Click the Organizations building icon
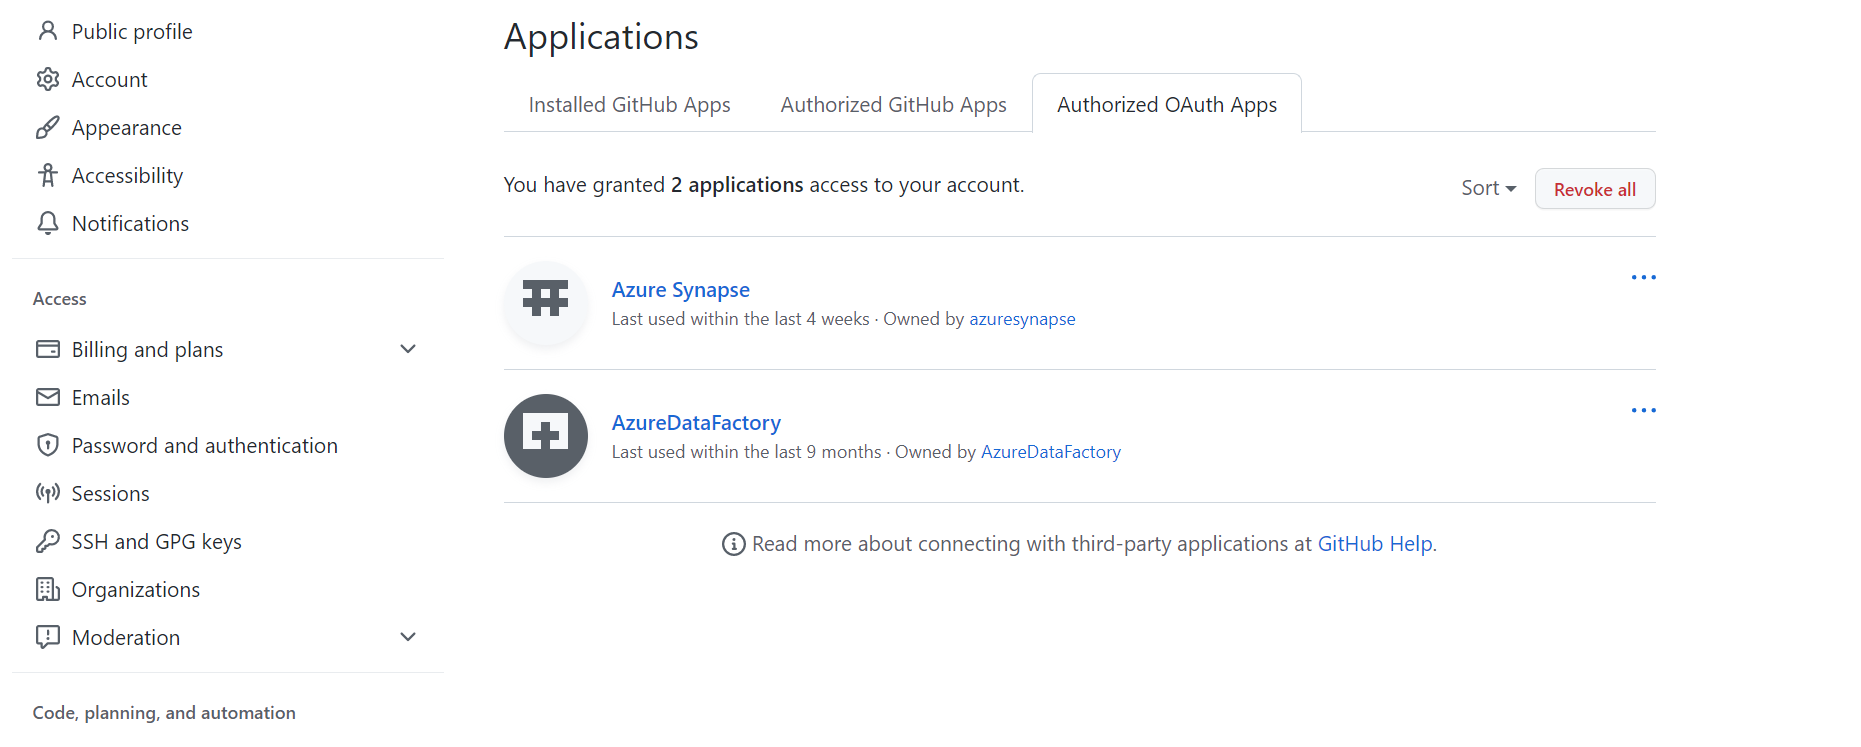 coord(47,589)
